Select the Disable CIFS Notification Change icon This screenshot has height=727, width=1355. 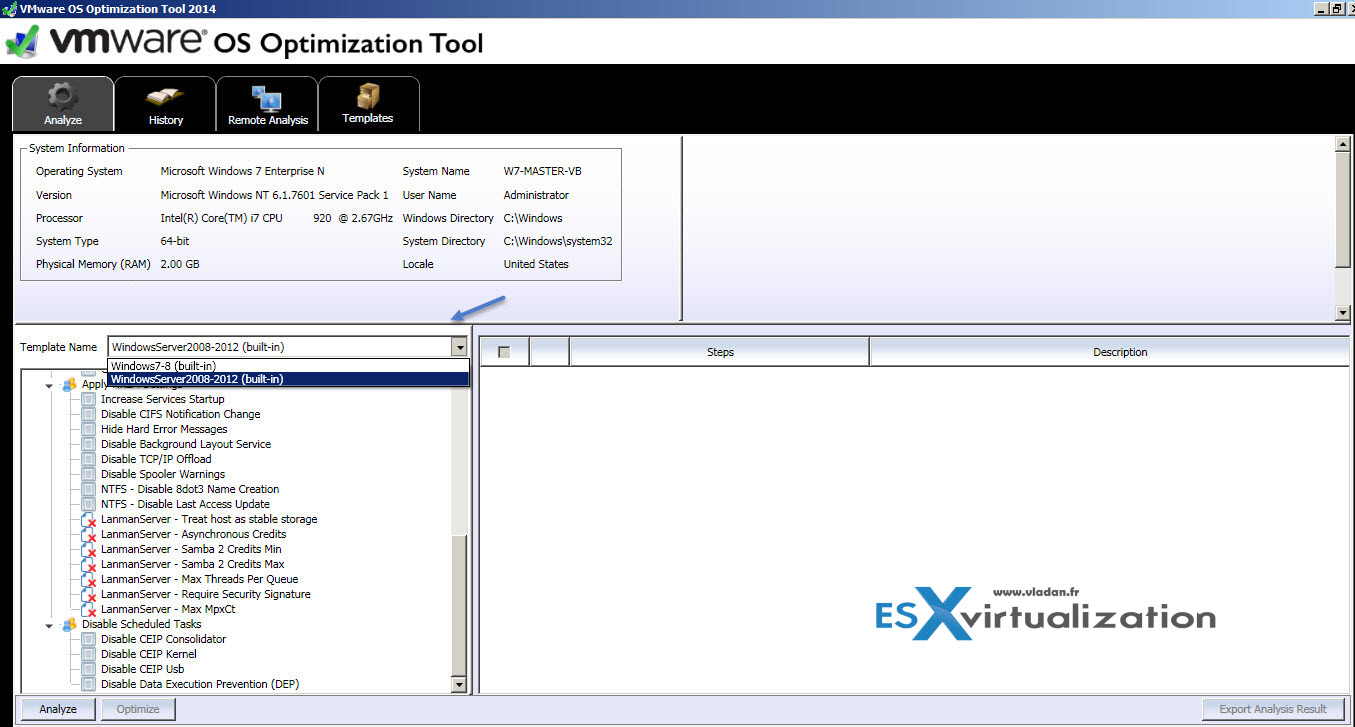pyautogui.click(x=88, y=414)
